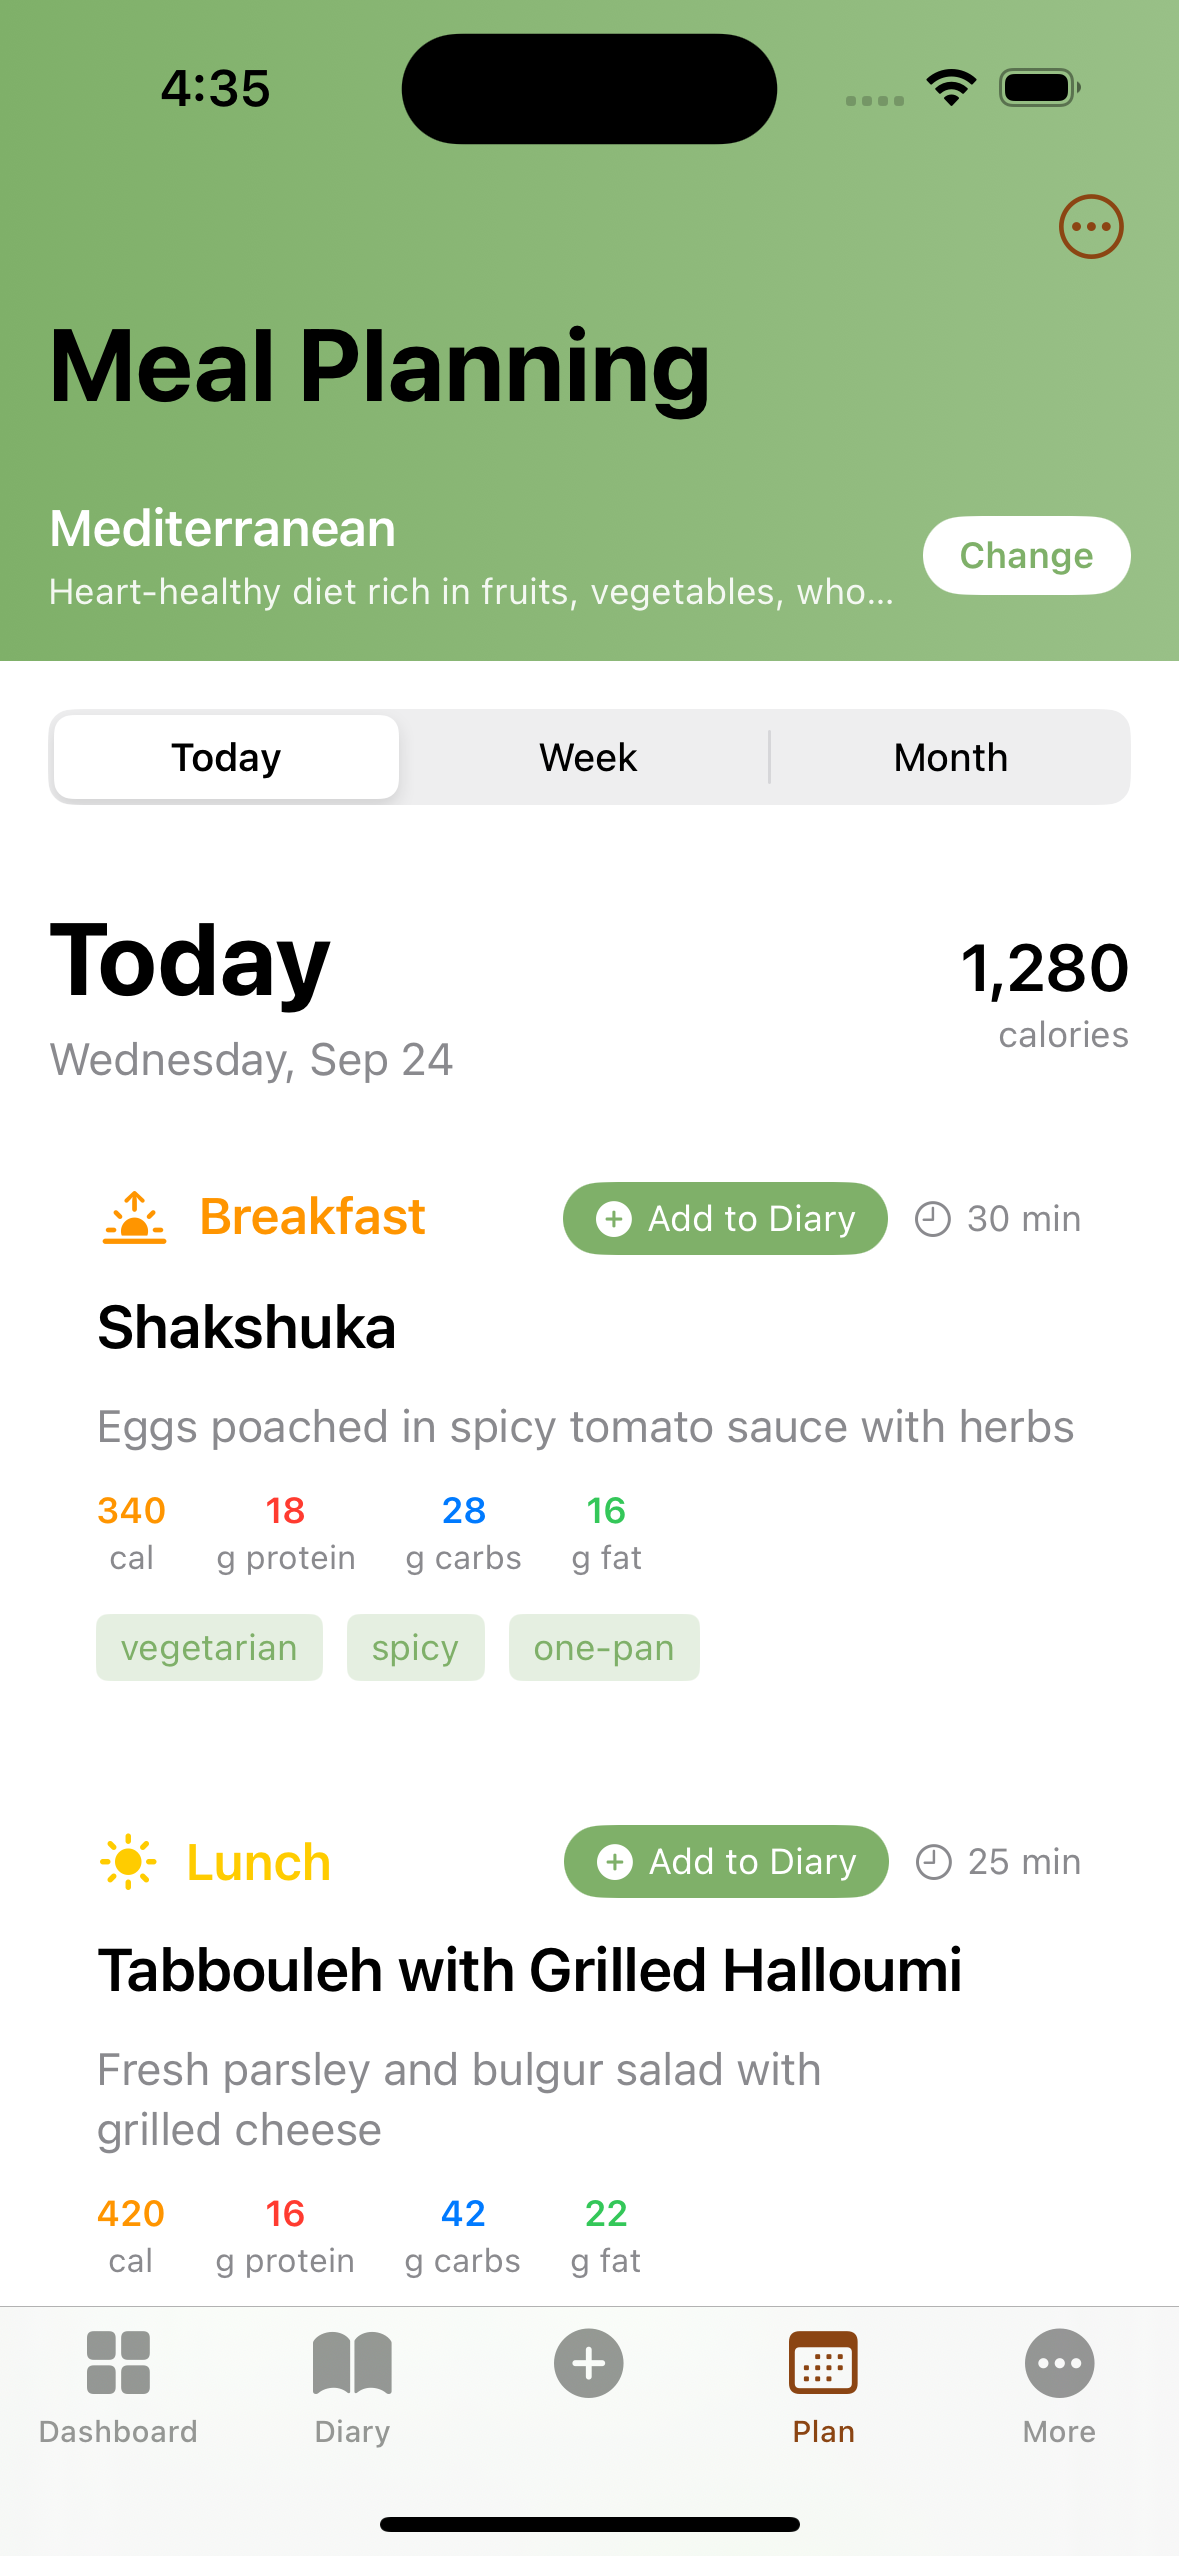The image size is (1179, 2556).
Task: Open the Plan calendar icon
Action: tap(823, 2363)
